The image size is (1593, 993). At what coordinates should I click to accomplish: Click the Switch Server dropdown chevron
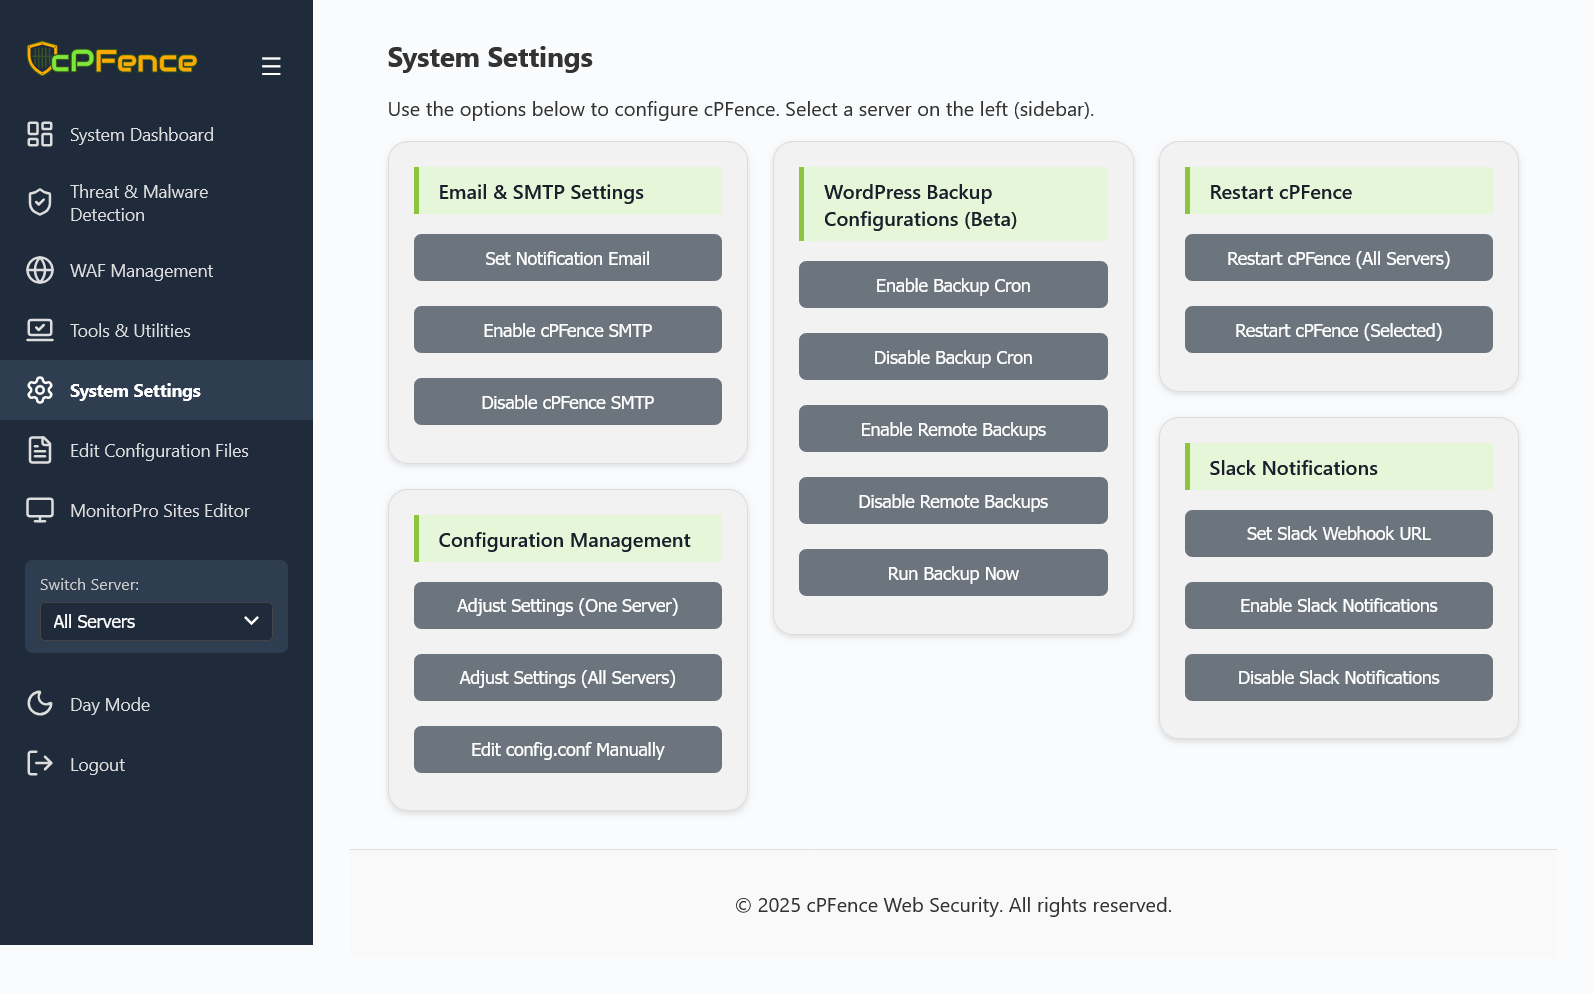coord(251,621)
